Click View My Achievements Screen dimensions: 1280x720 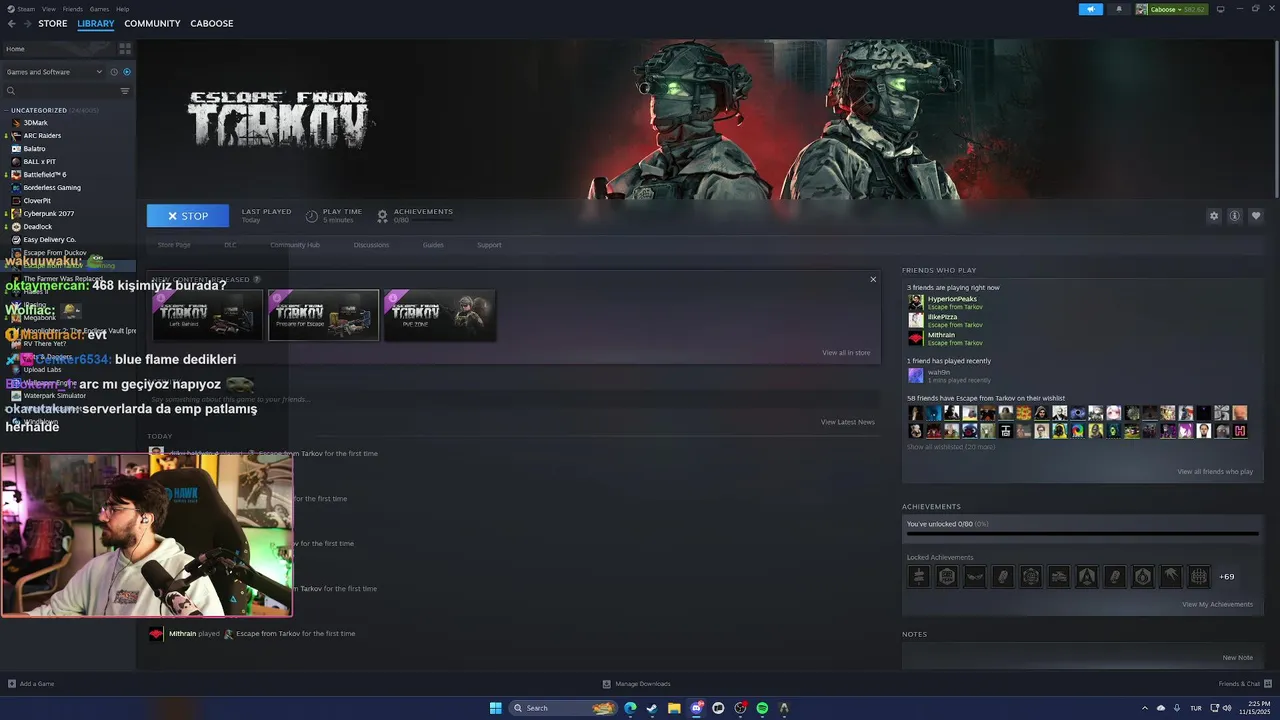click(x=1217, y=604)
